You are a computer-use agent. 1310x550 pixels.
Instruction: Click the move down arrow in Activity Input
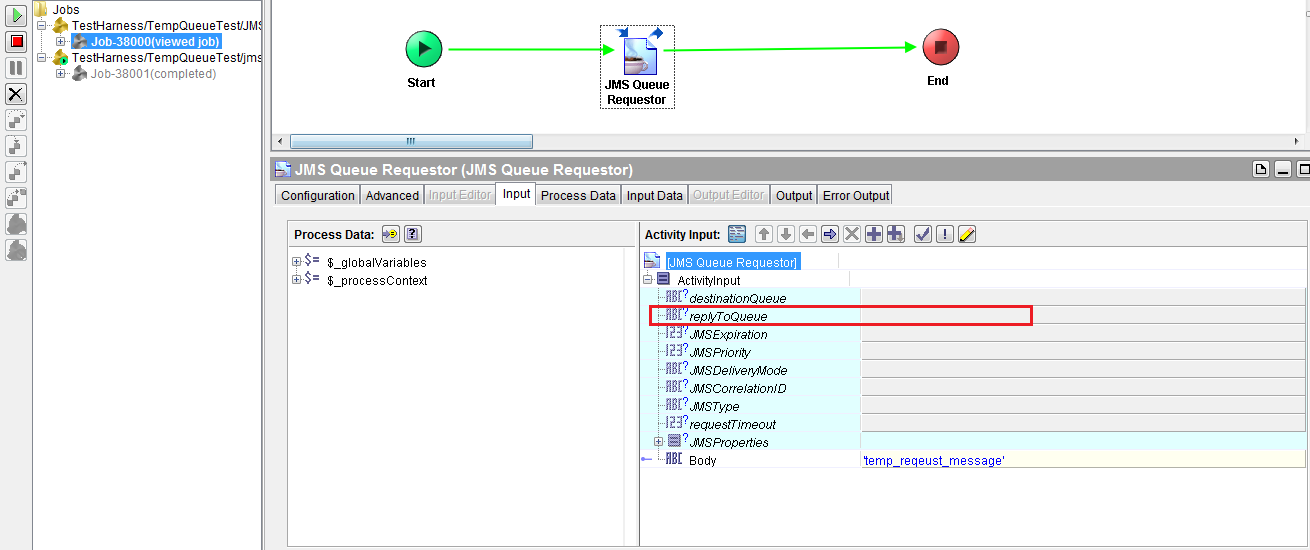(x=786, y=234)
